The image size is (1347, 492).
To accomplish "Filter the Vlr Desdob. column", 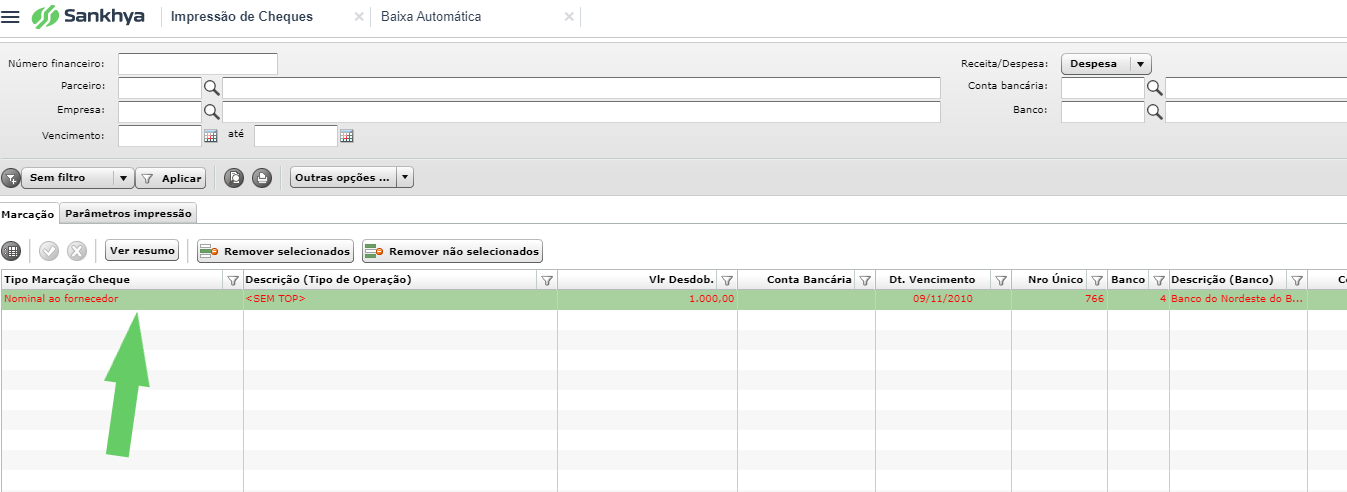I will [x=727, y=280].
